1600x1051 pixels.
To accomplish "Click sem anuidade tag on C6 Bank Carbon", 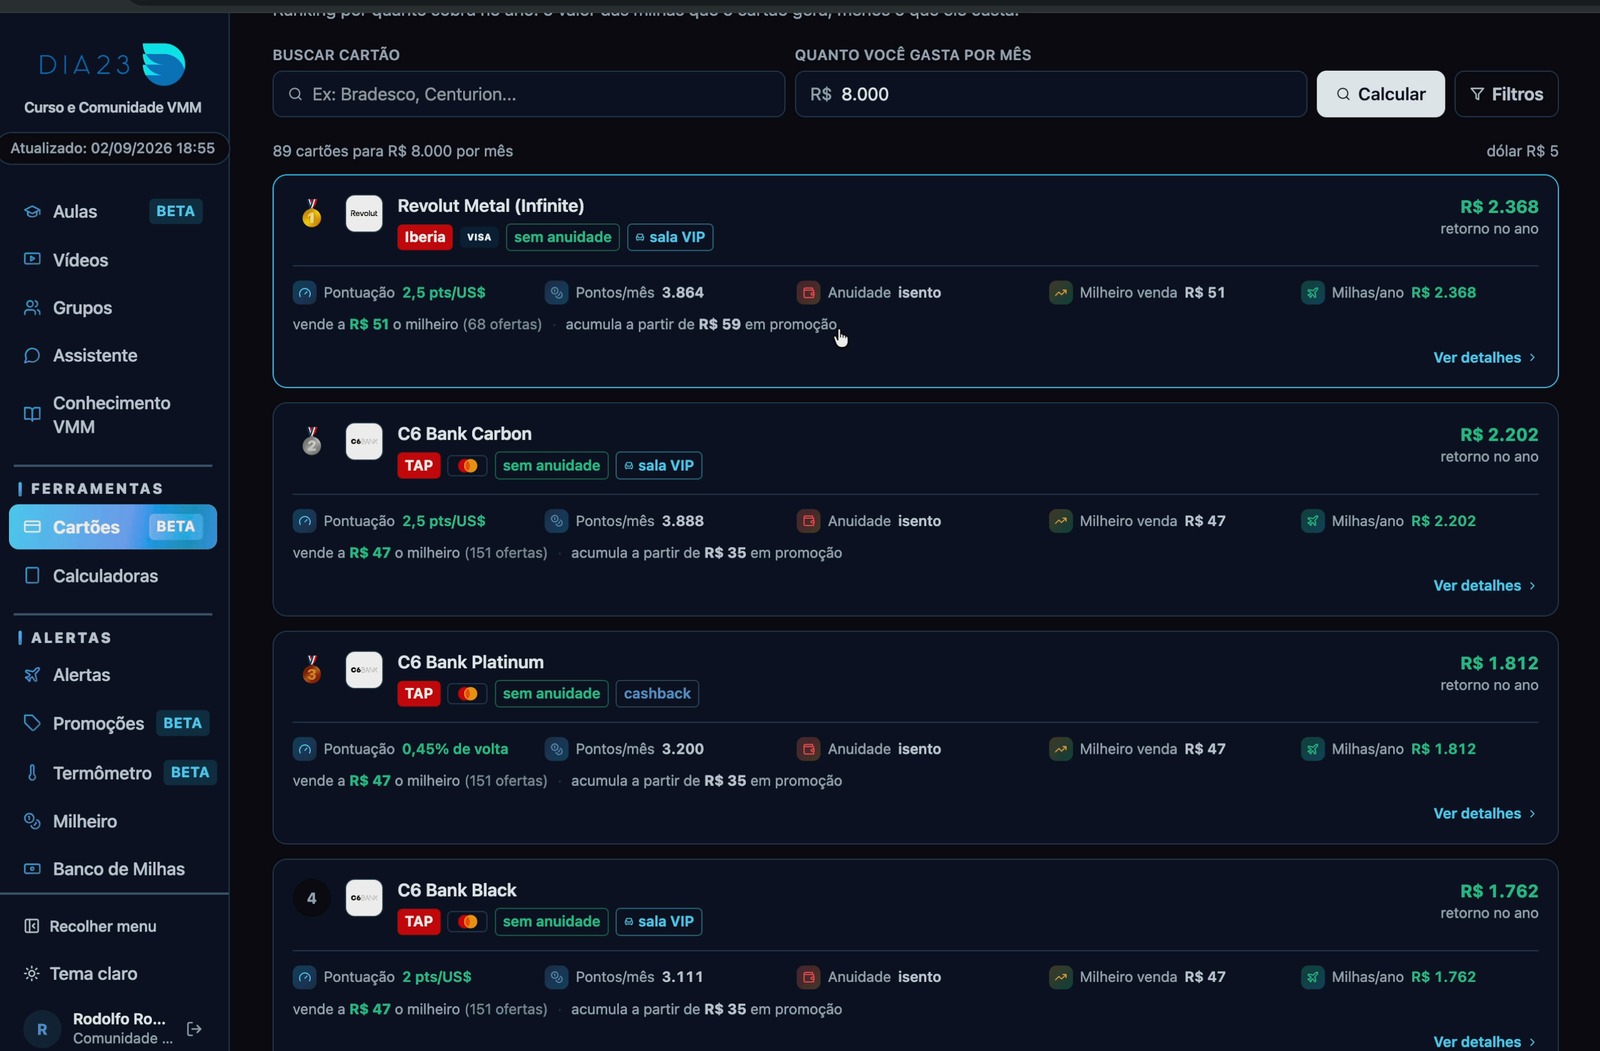I will click(551, 465).
